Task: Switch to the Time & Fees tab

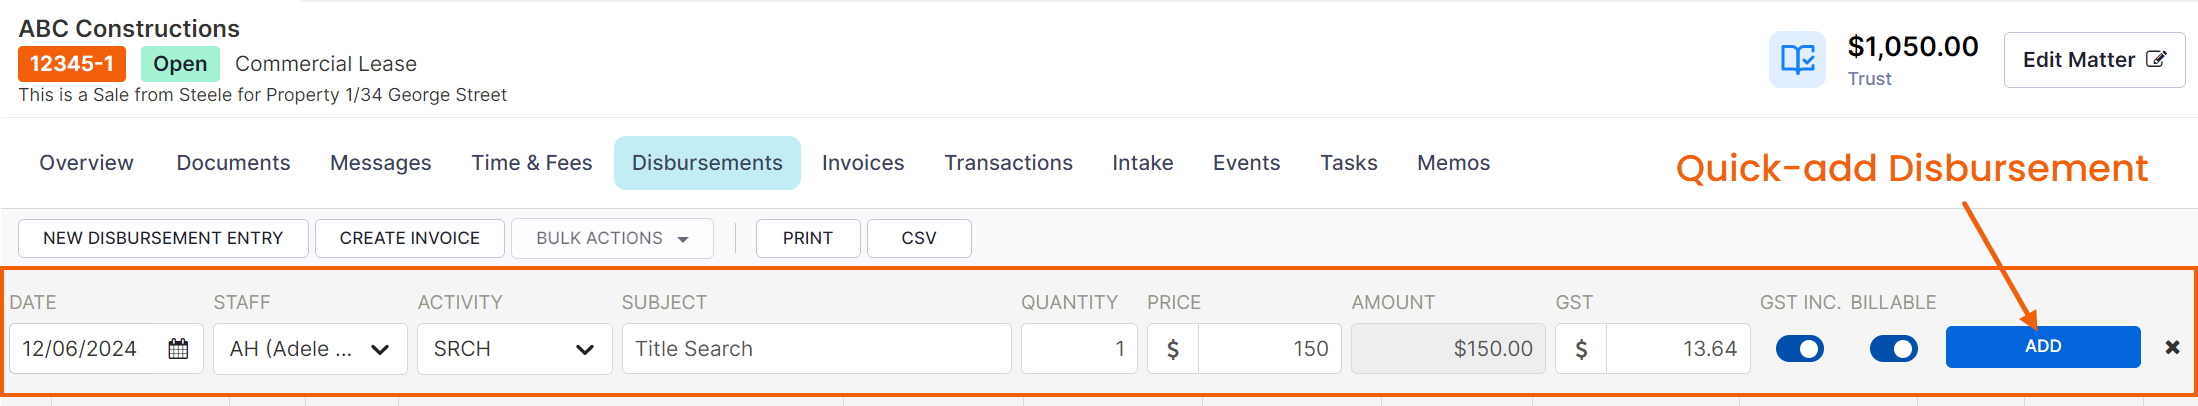Action: click(532, 163)
